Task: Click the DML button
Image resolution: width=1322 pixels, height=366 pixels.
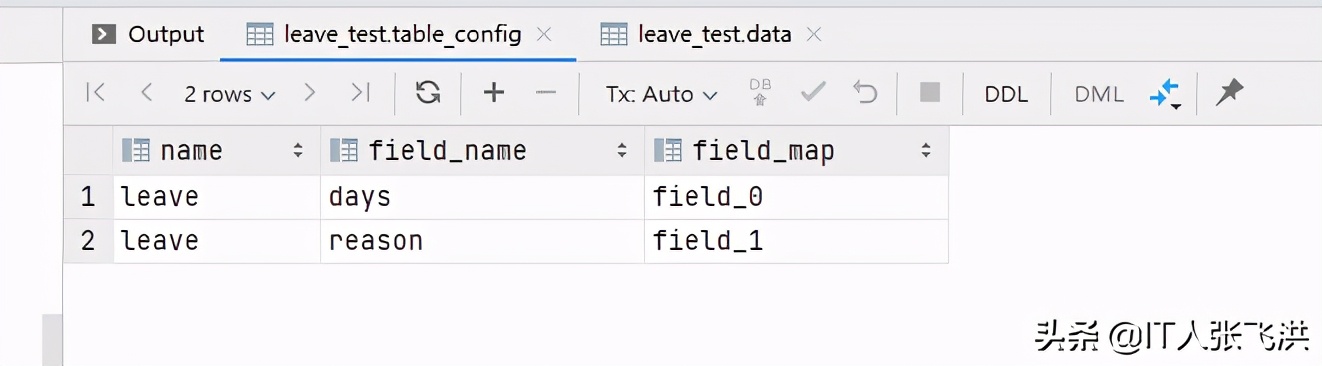Action: [1099, 94]
